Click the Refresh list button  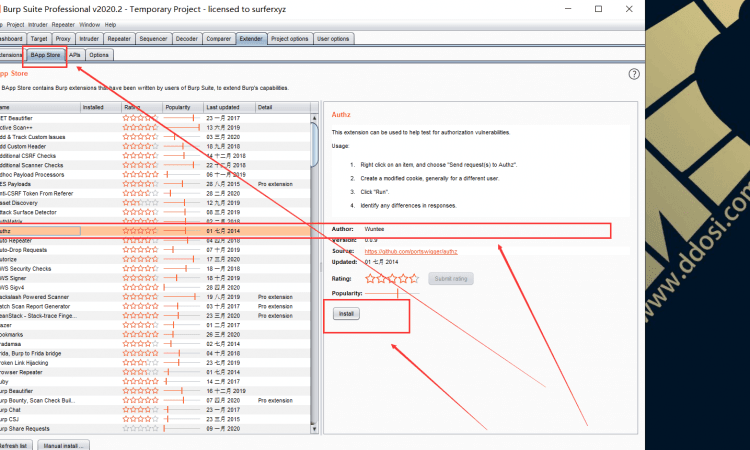[x=16, y=445]
